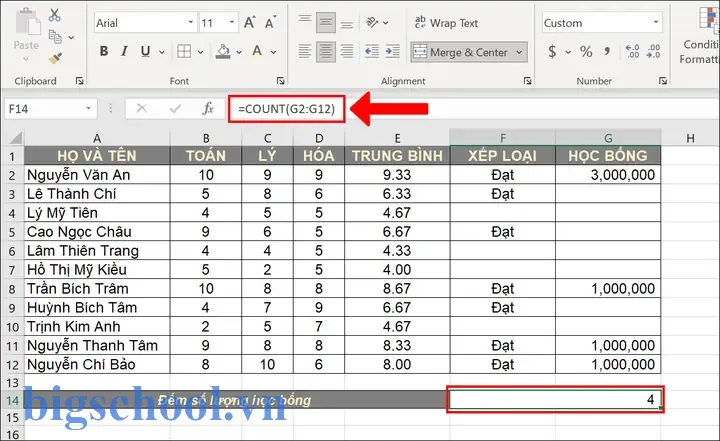Toggle Underline formatting

(x=146, y=51)
